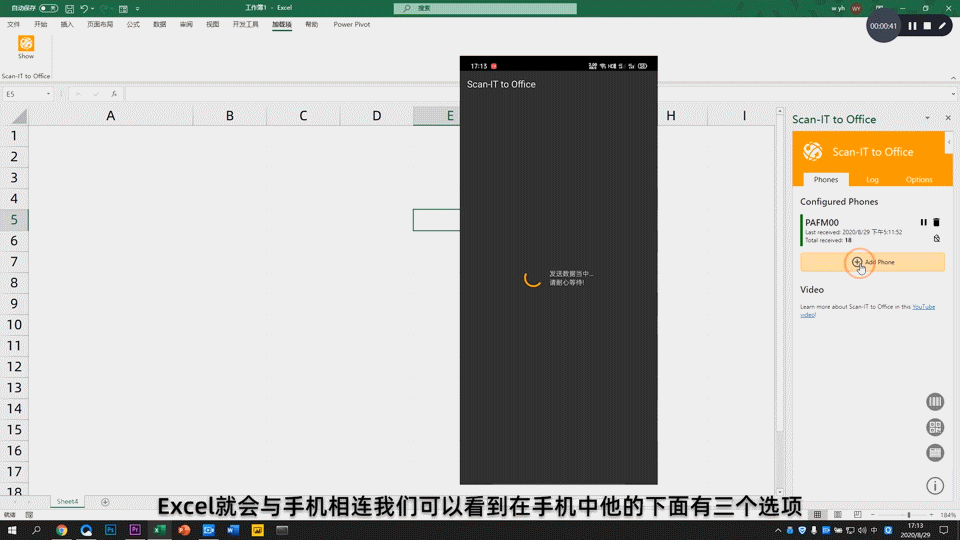Select column C header
This screenshot has width=960, height=540.
pyautogui.click(x=303, y=116)
